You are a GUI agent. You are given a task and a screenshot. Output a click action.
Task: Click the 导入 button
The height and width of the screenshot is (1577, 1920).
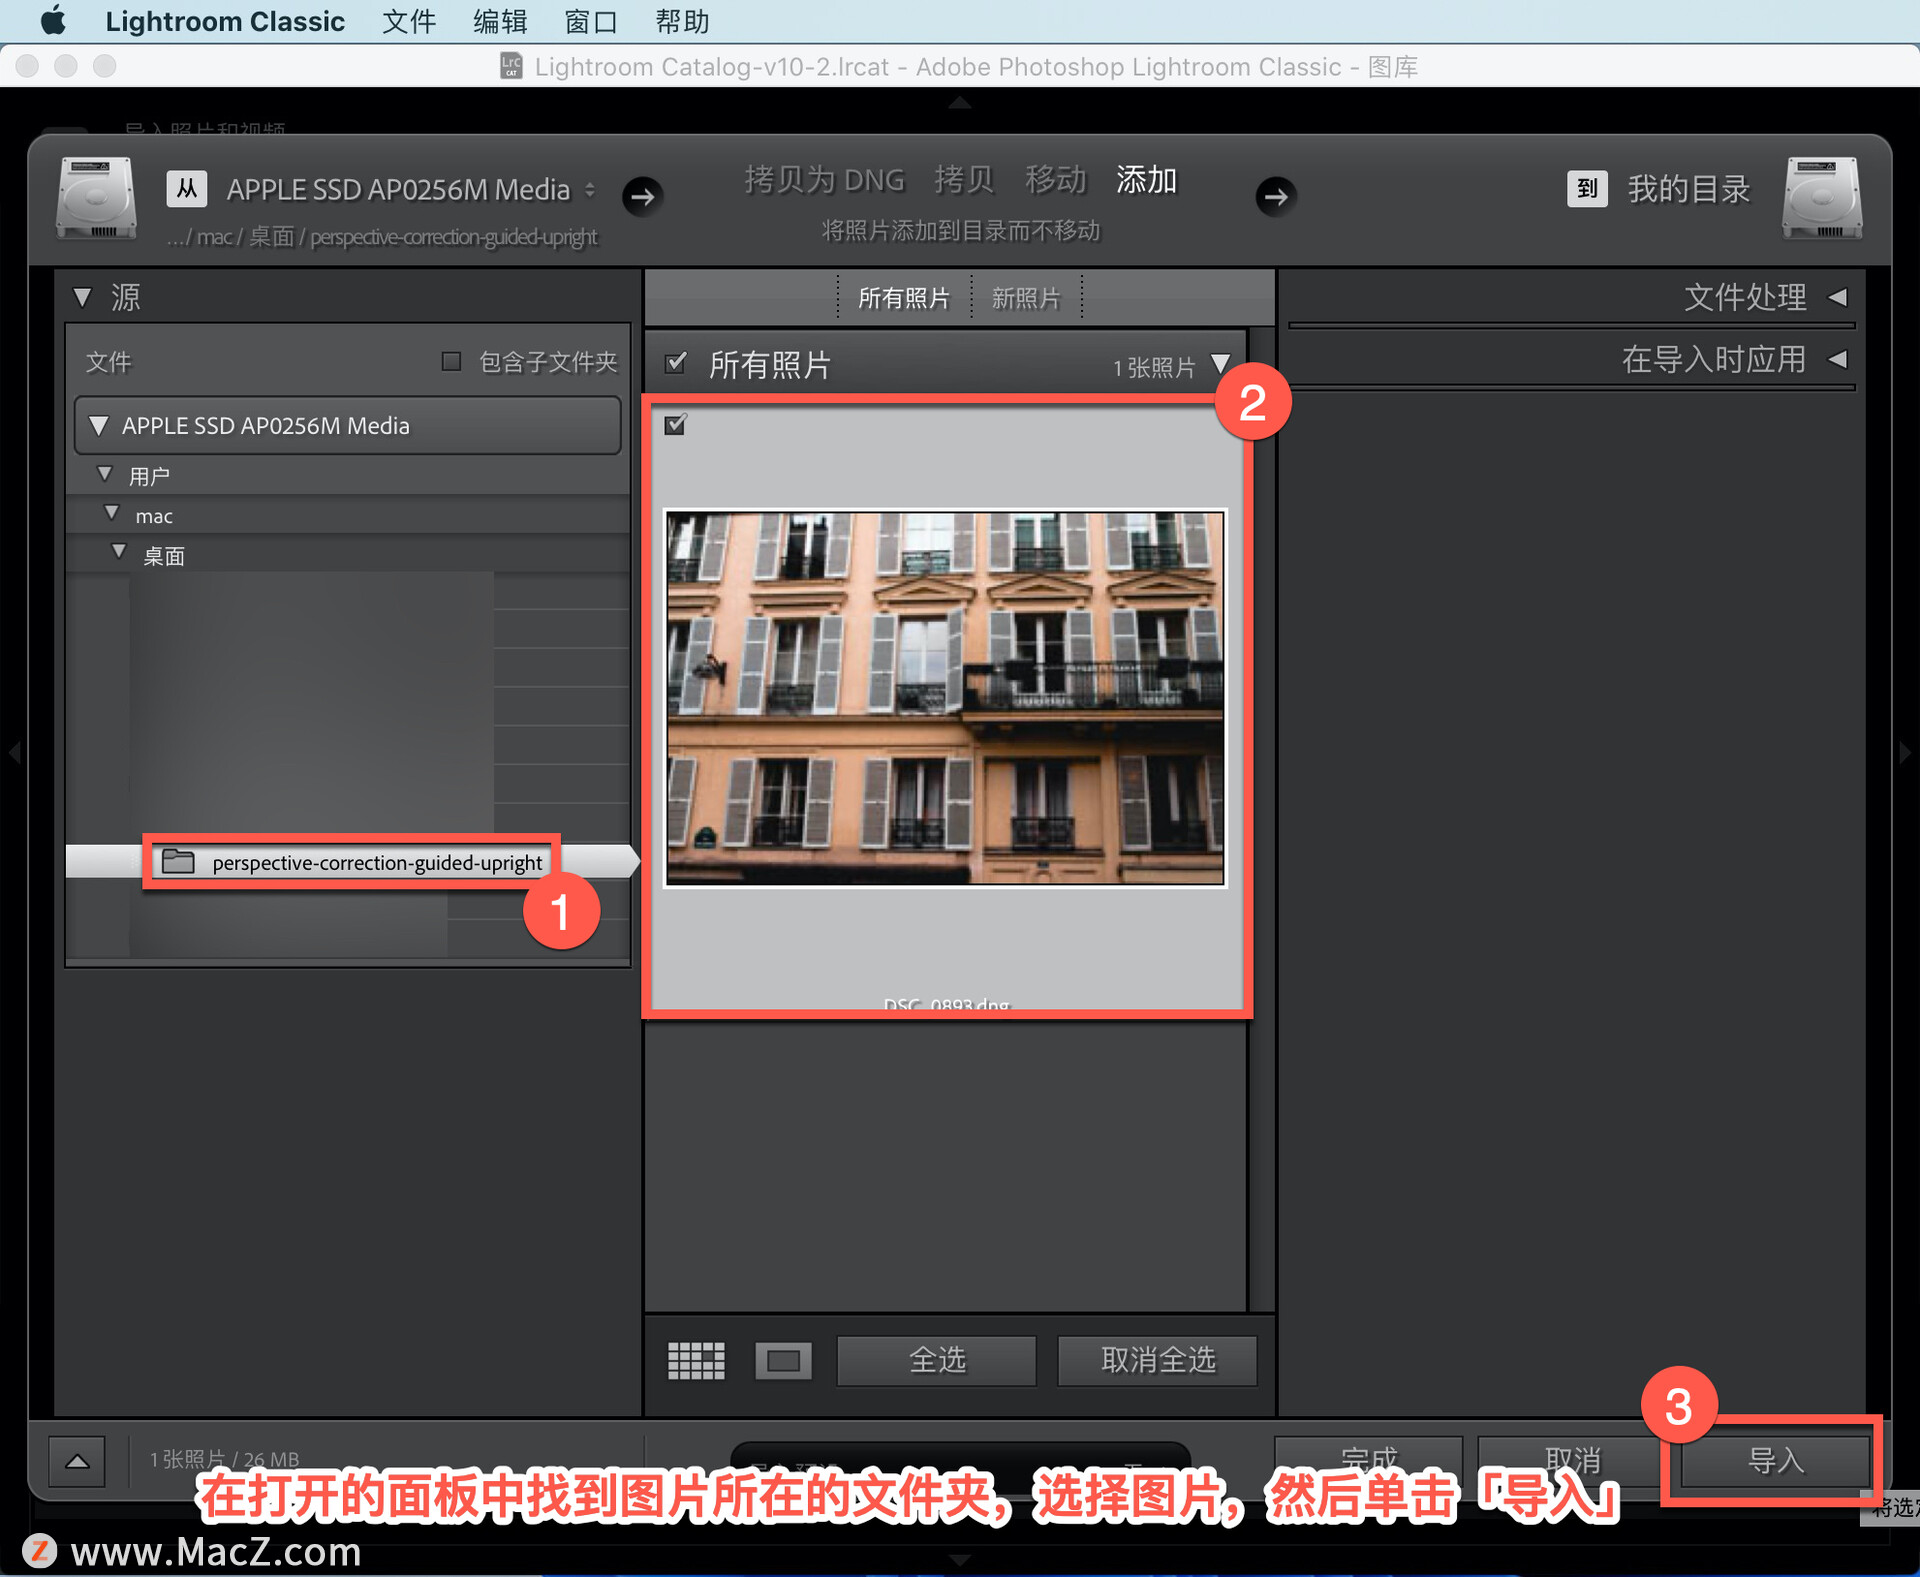click(x=1774, y=1461)
